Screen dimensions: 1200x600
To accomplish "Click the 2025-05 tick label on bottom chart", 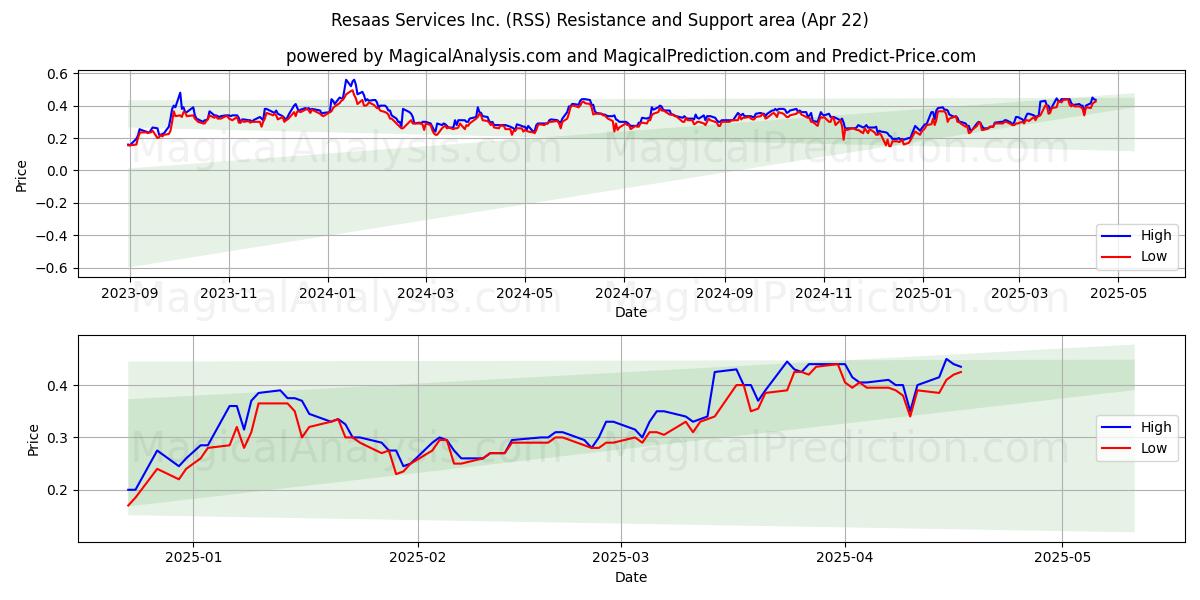I will 1062,558.
